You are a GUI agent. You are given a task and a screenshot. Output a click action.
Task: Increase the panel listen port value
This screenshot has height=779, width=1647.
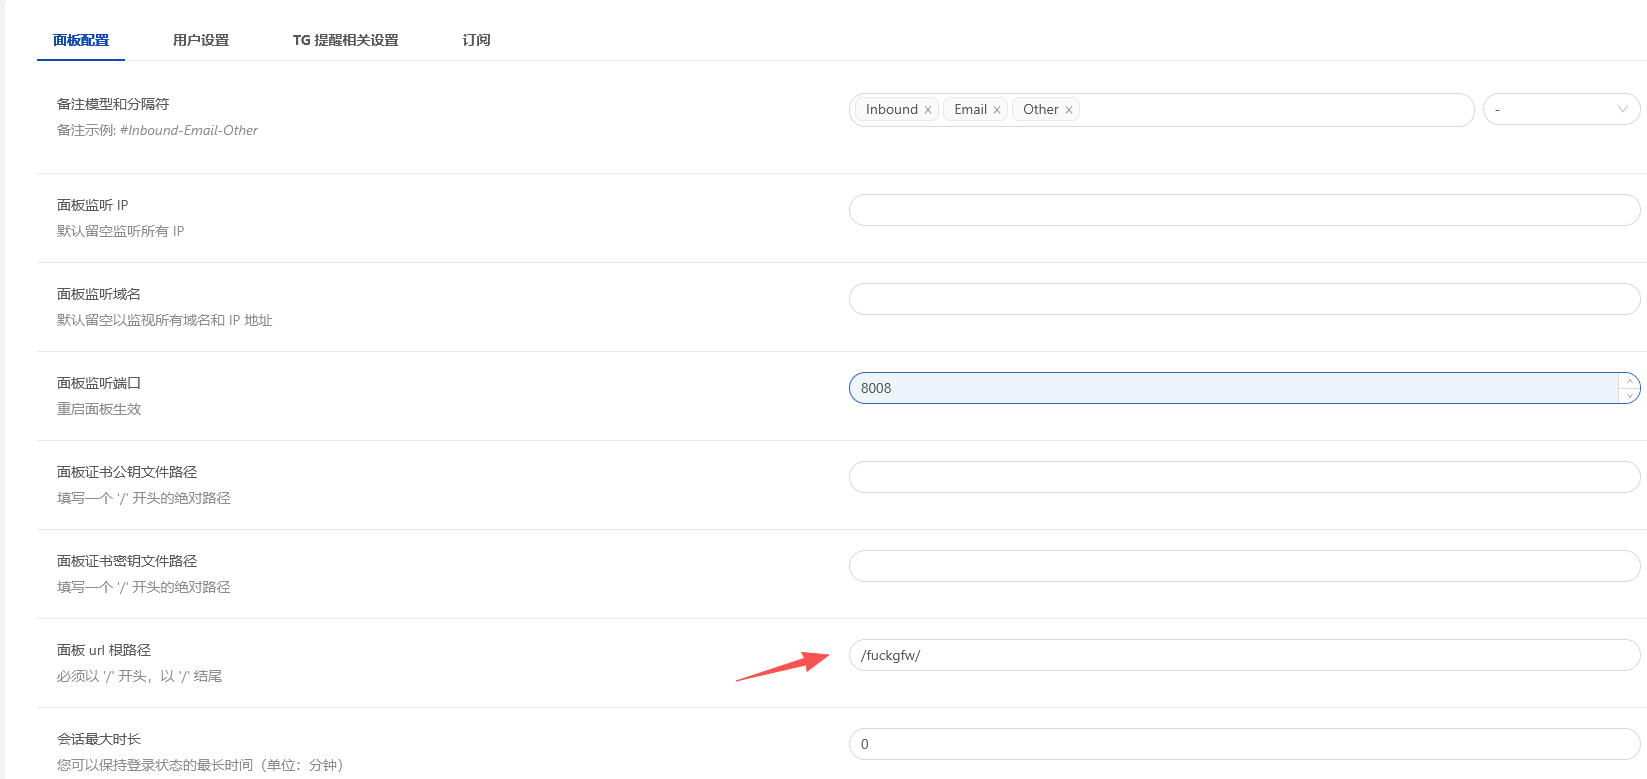click(x=1630, y=381)
